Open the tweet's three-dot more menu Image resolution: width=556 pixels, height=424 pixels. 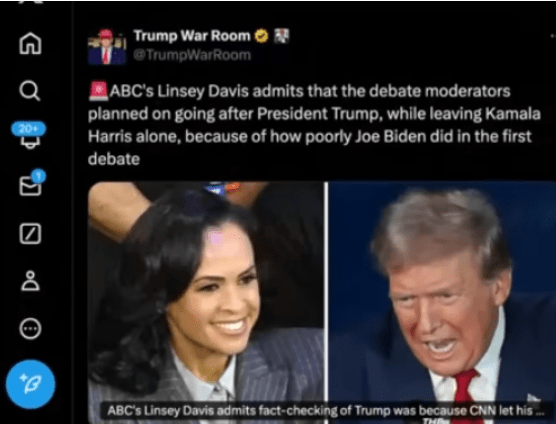tap(553, 36)
